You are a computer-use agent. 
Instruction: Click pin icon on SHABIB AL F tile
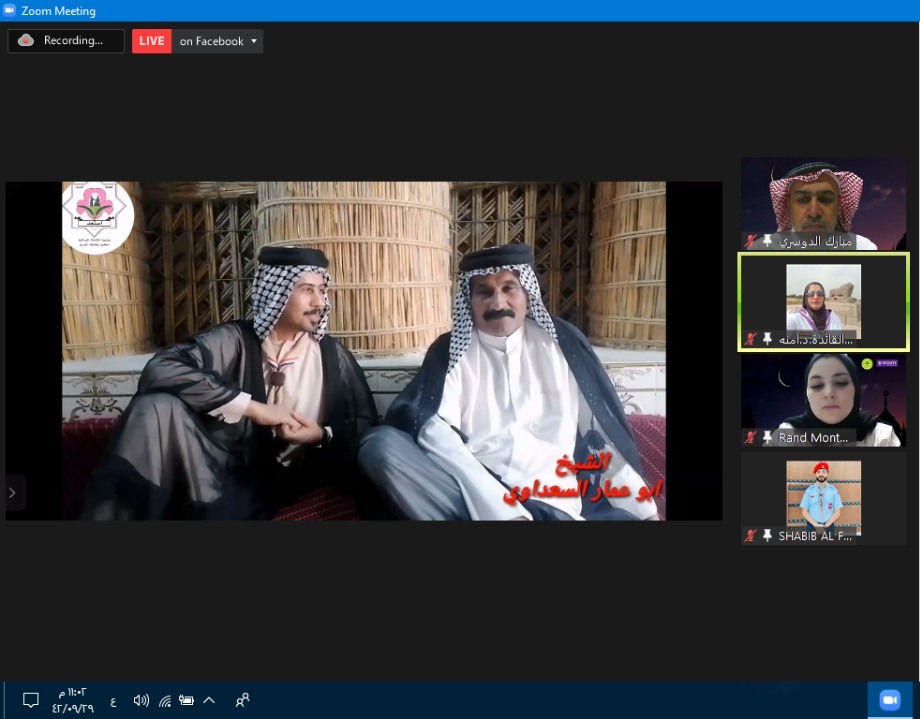click(767, 536)
